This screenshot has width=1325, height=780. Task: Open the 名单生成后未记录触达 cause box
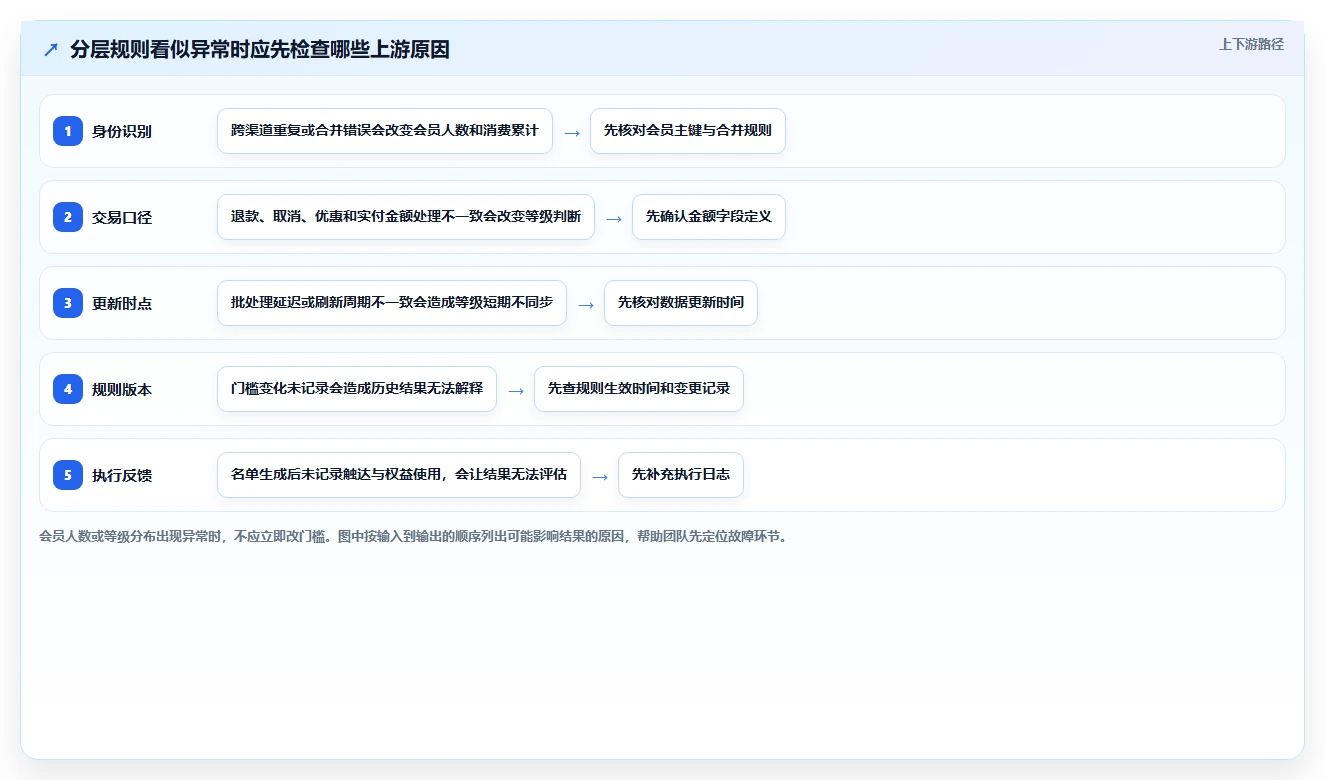[399, 475]
